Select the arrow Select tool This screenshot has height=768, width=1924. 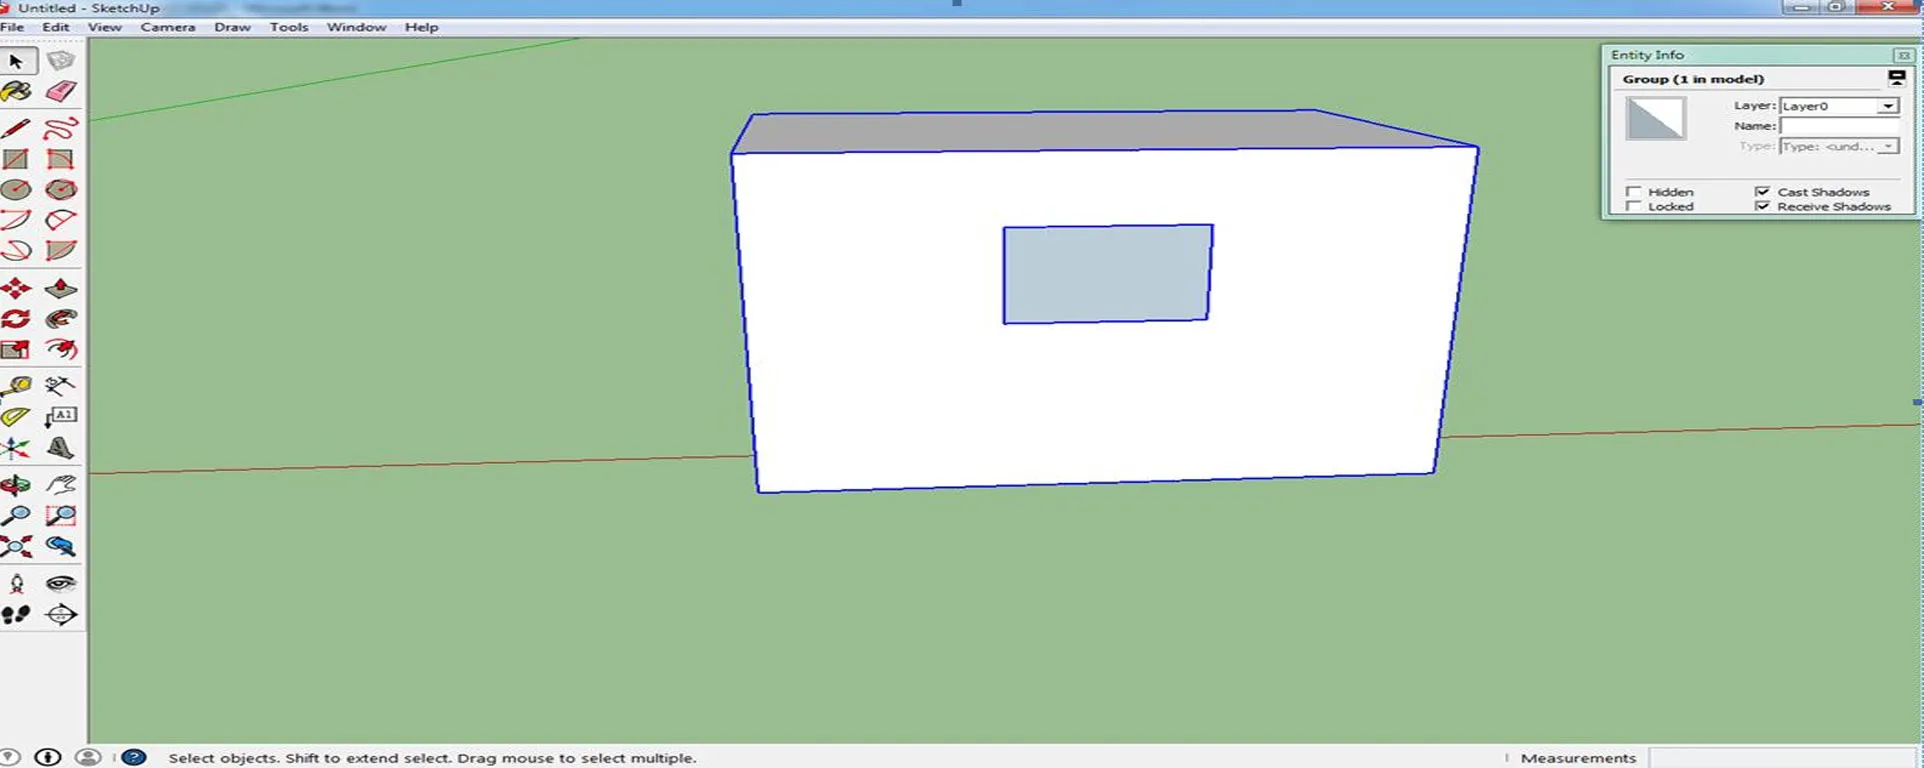(x=17, y=61)
